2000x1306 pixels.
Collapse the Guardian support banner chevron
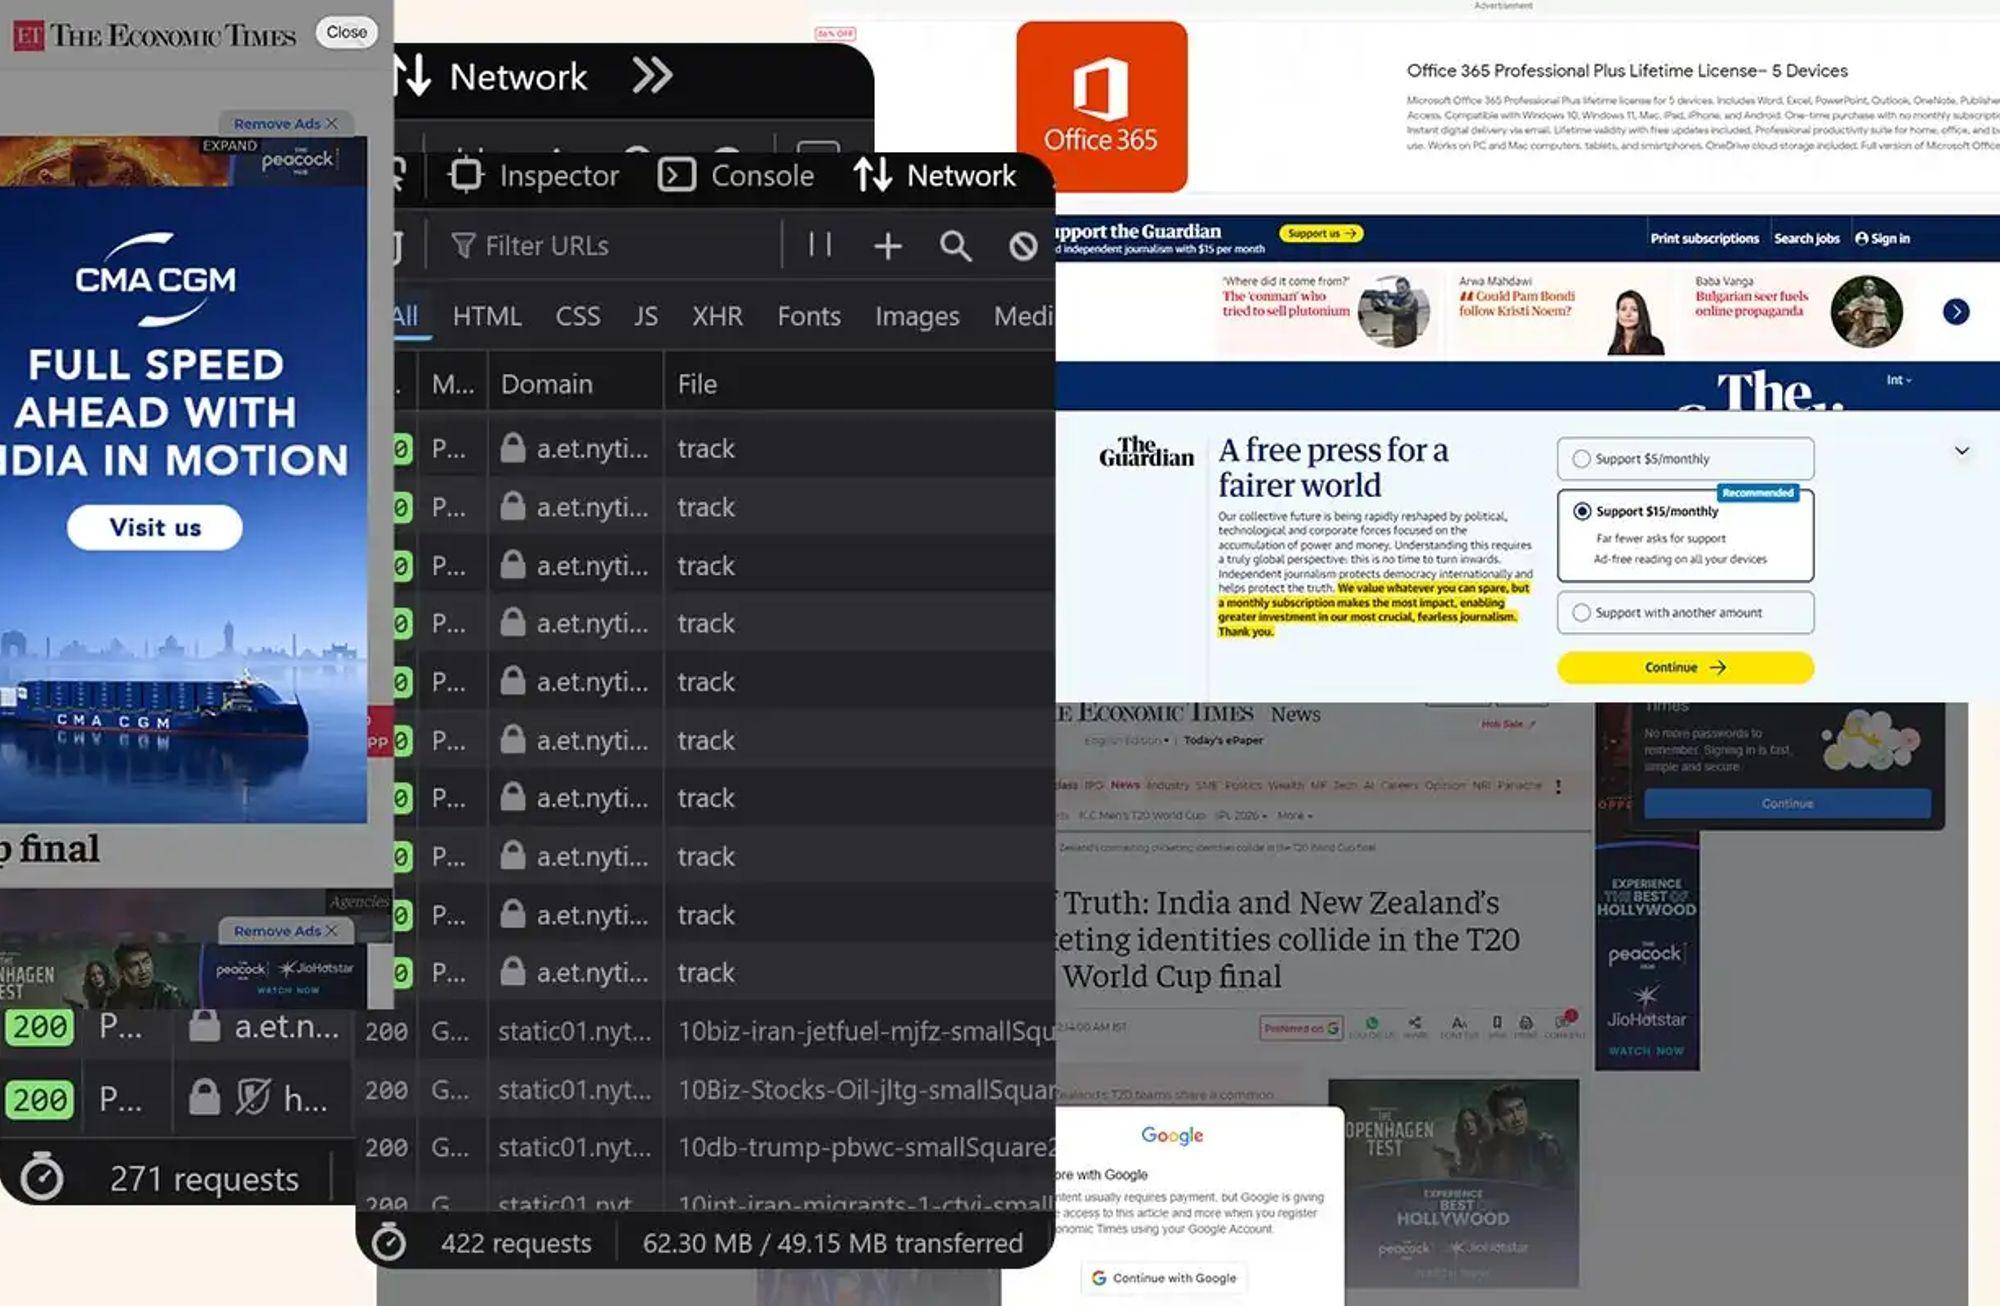coord(1962,451)
